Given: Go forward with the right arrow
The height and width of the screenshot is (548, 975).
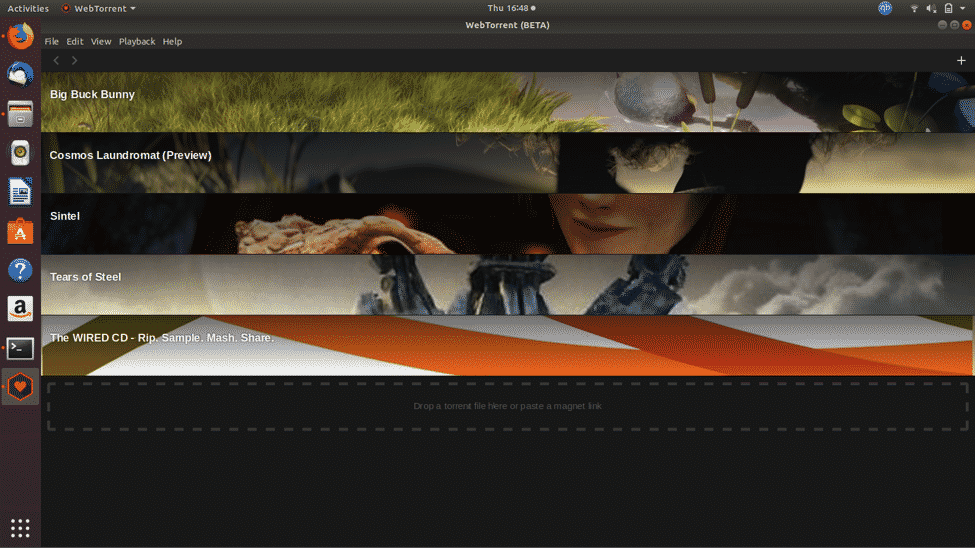Looking at the screenshot, I should point(75,60).
